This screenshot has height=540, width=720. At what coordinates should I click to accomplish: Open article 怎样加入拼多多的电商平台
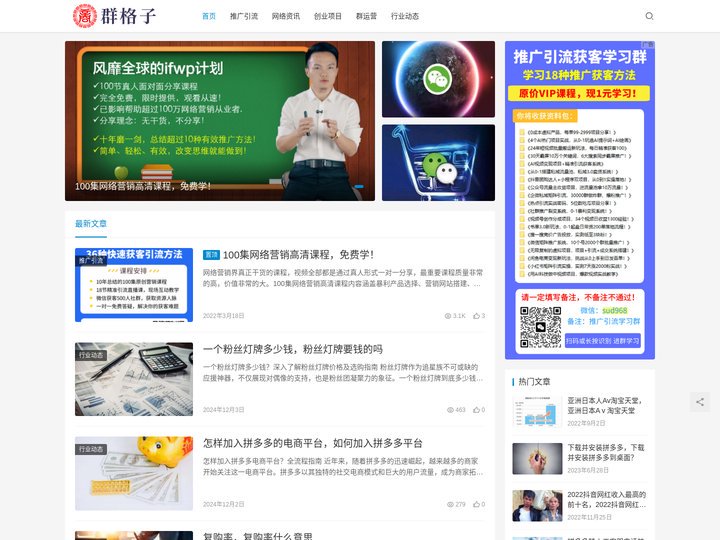[x=313, y=443]
